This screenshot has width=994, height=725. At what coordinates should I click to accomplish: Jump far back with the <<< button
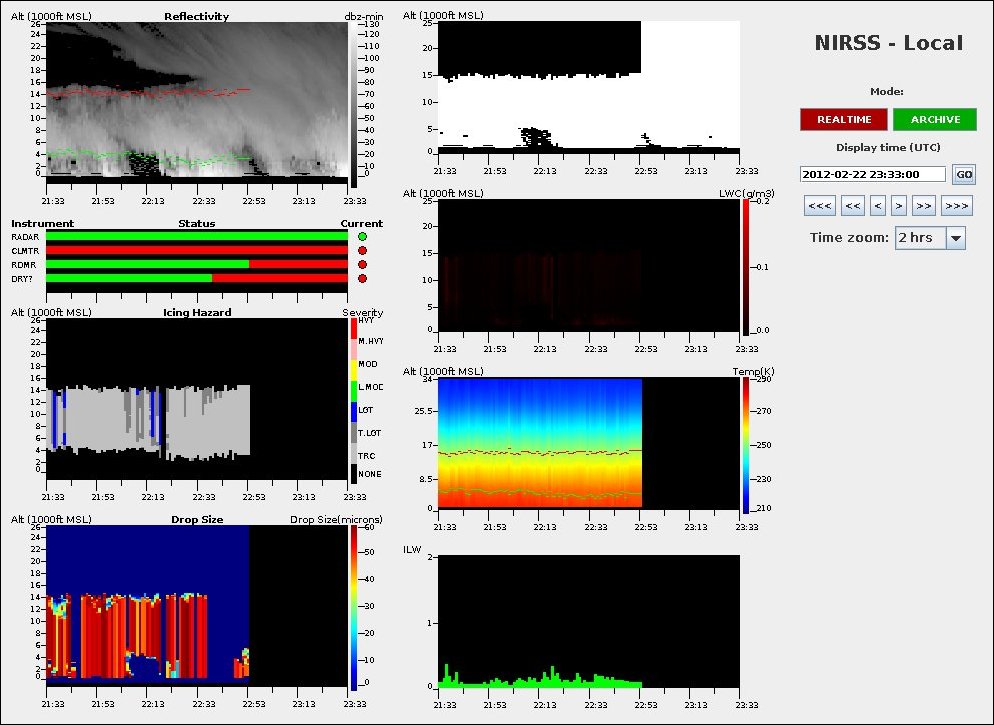point(819,206)
